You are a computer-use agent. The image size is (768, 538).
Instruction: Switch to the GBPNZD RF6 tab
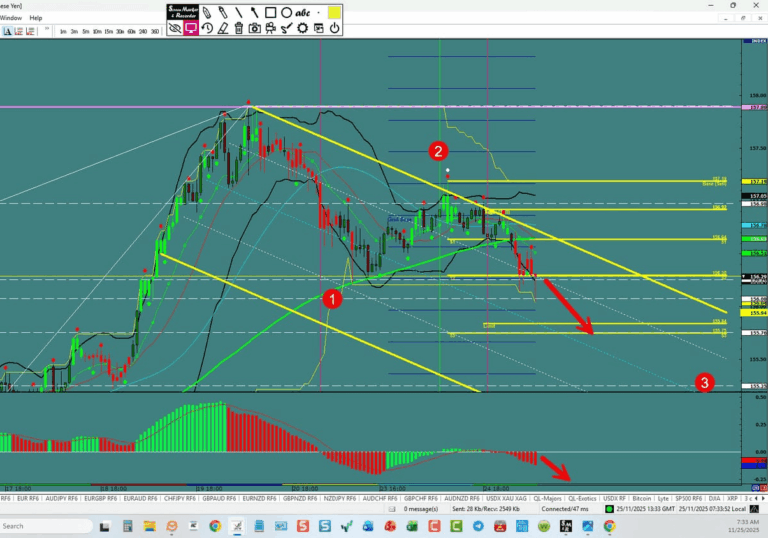(x=300, y=498)
